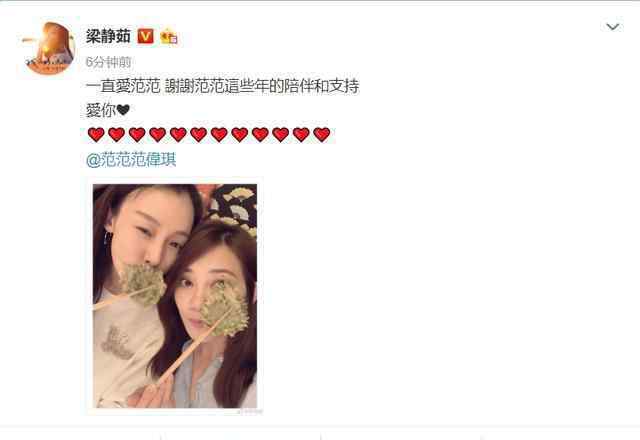Click the small watermark at the photo's bottom corner
This screenshot has width=640, height=440.
[249, 411]
